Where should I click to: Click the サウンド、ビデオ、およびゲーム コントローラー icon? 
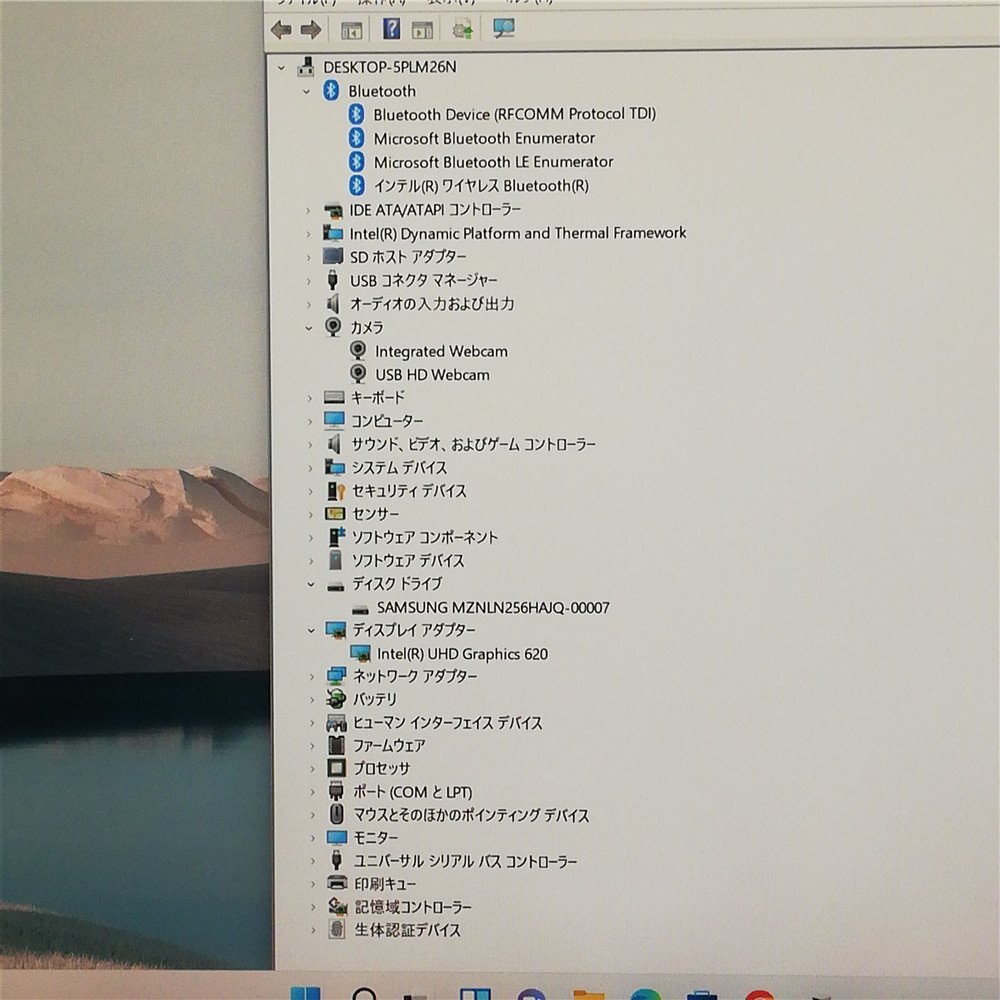pos(334,444)
